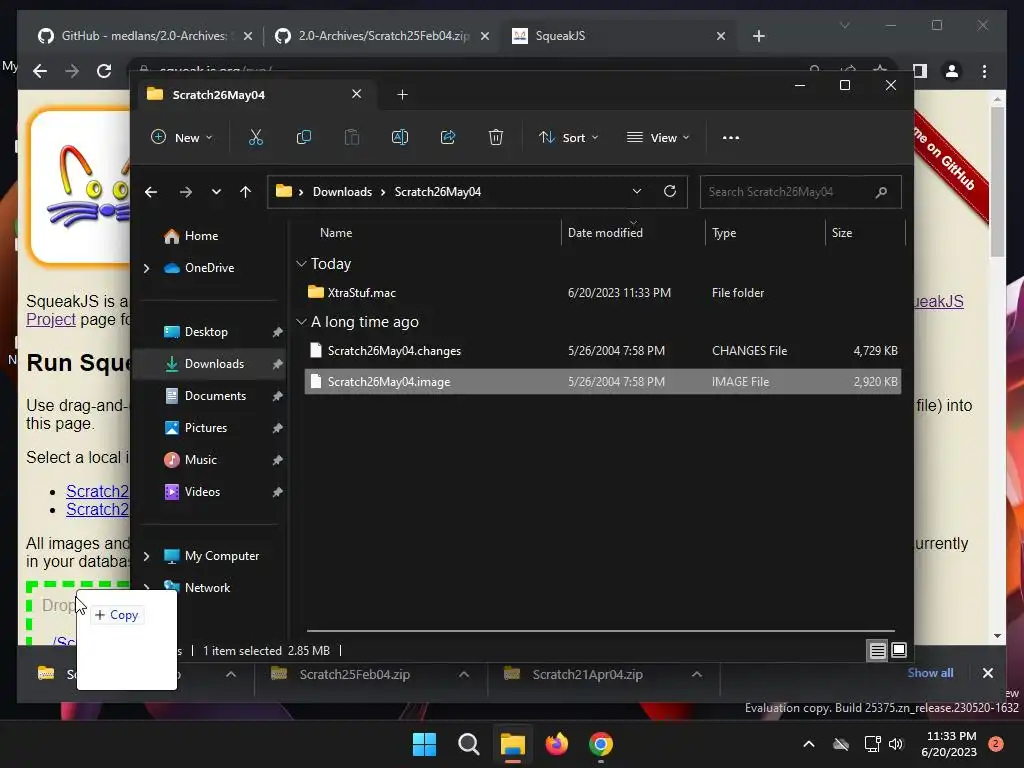Select the XtraStuf.mac folder
Image resolution: width=1024 pixels, height=768 pixels.
pyautogui.click(x=603, y=293)
